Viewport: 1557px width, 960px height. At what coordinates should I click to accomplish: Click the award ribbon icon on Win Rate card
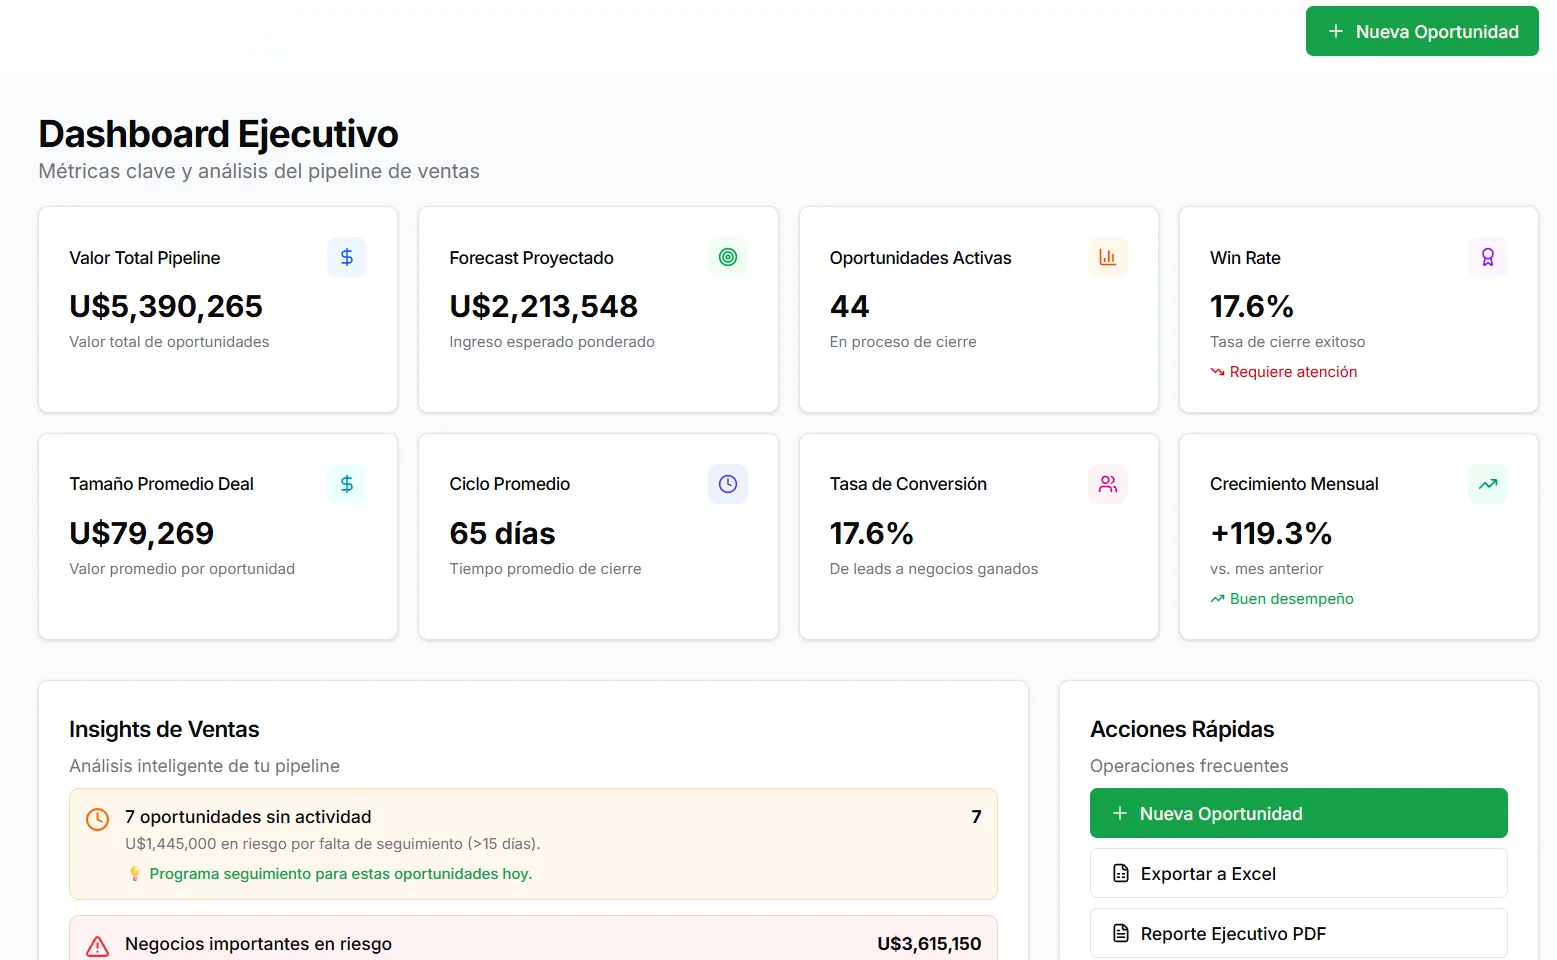(x=1488, y=257)
